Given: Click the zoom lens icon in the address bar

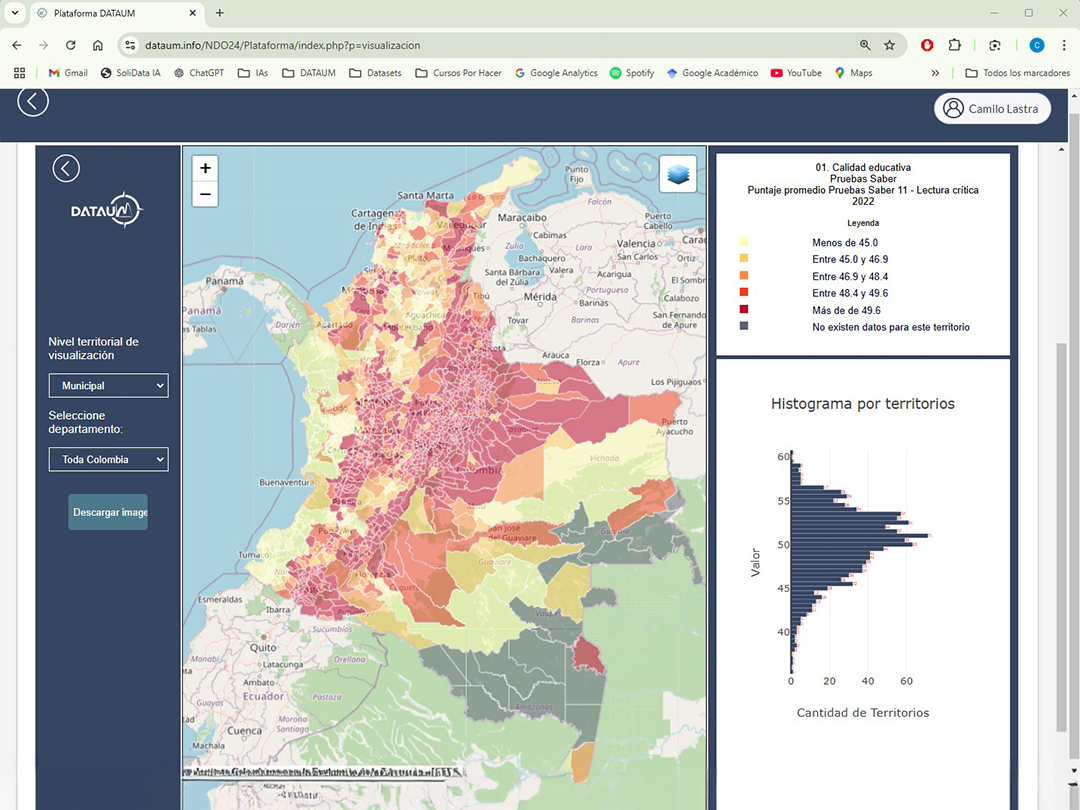Looking at the screenshot, I should tap(864, 45).
